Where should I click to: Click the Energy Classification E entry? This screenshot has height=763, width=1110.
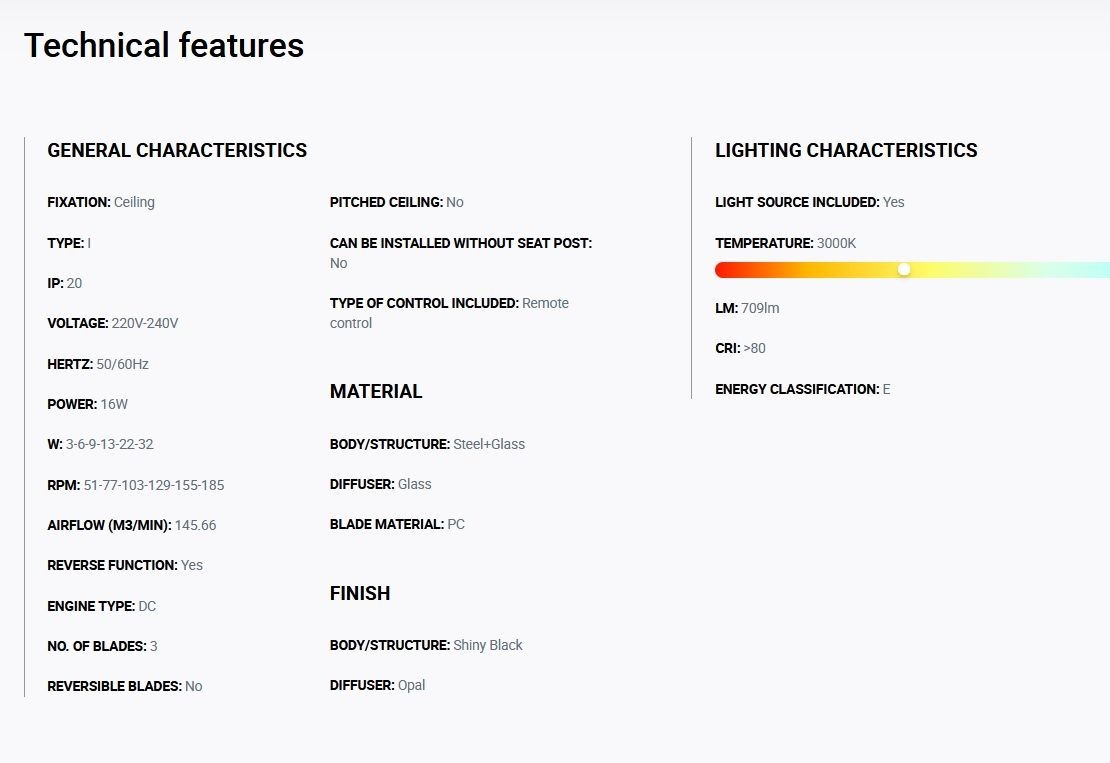pos(803,389)
